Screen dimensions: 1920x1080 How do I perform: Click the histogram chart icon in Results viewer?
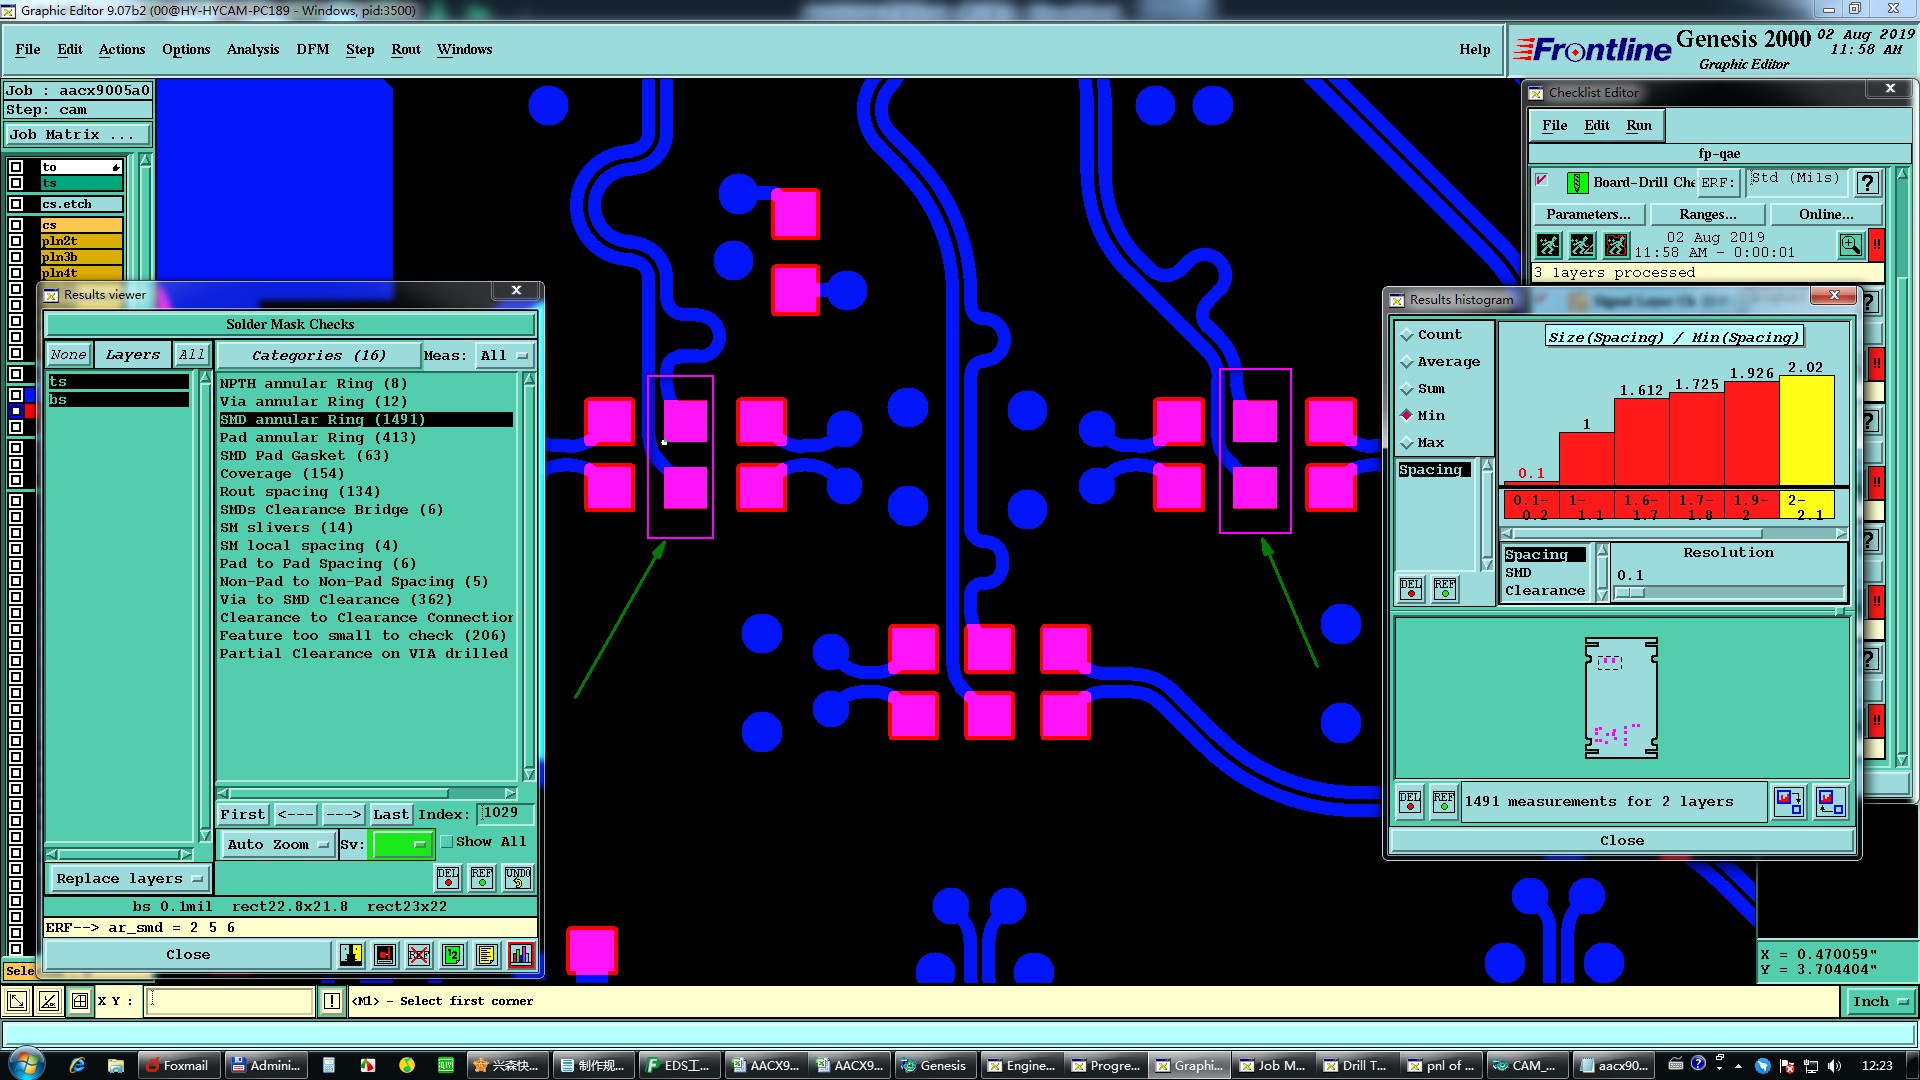pyautogui.click(x=521, y=955)
